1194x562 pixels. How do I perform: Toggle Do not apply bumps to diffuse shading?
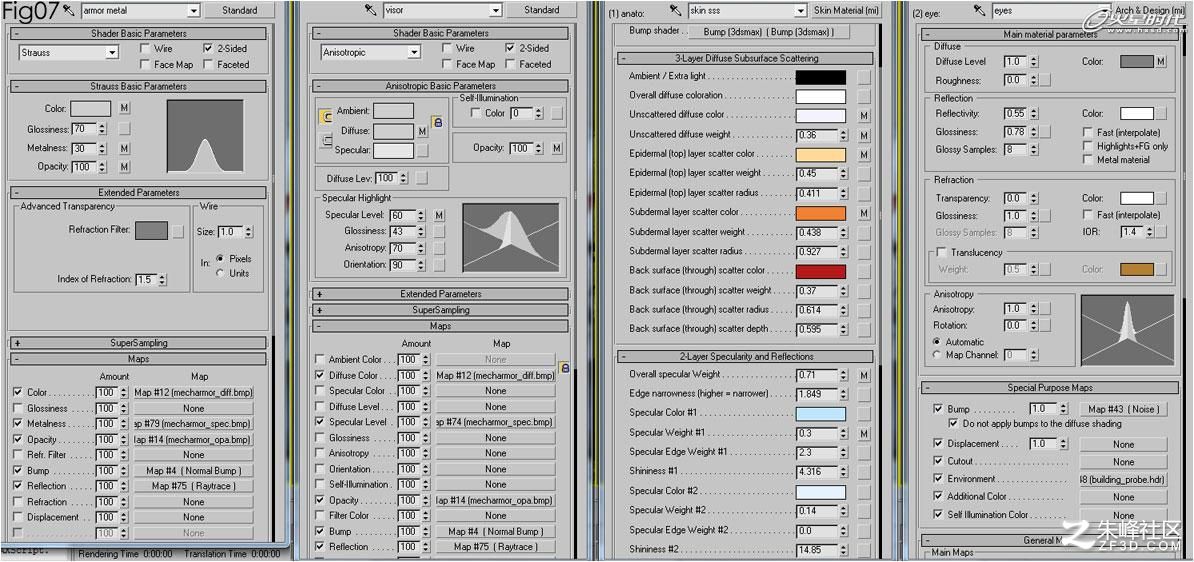point(953,423)
